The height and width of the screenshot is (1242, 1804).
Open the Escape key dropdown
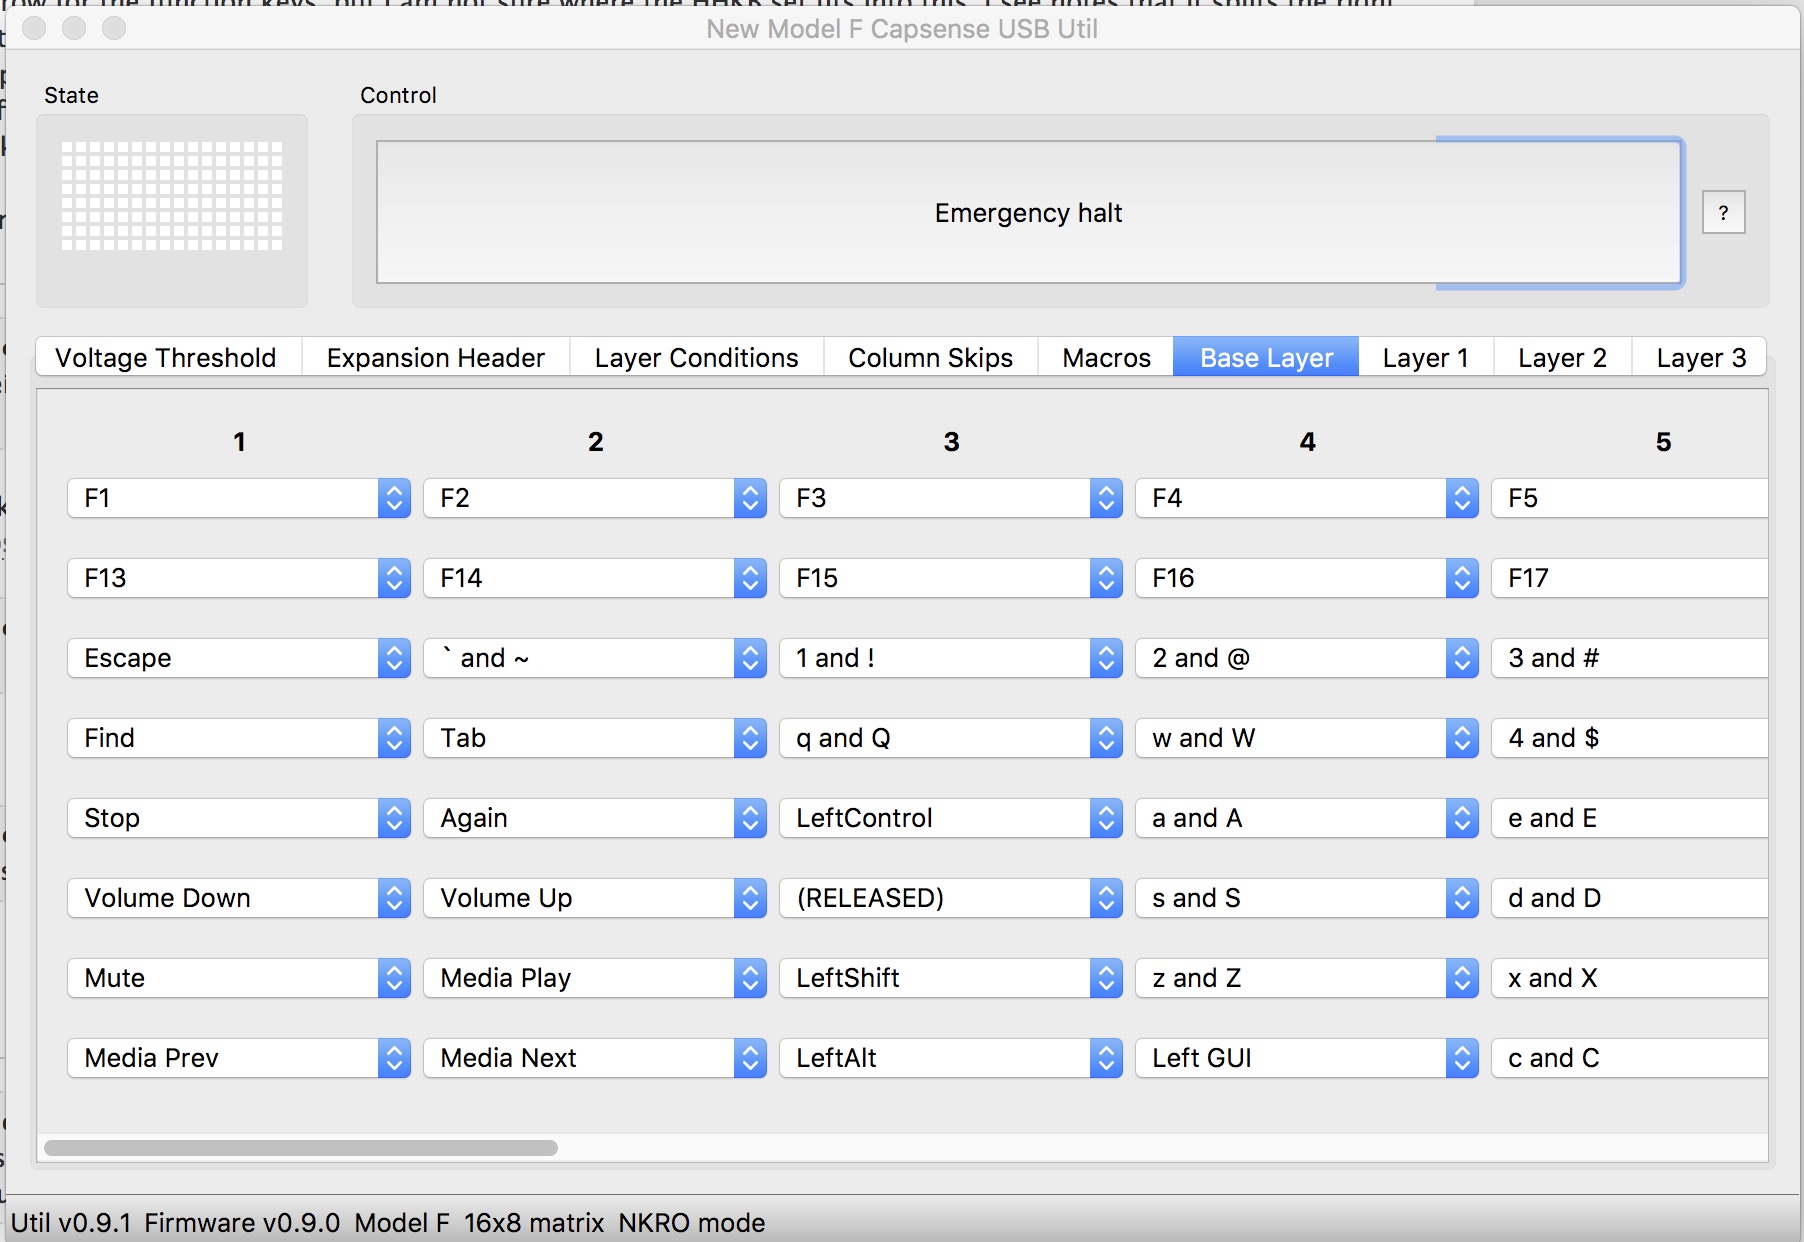coord(239,658)
